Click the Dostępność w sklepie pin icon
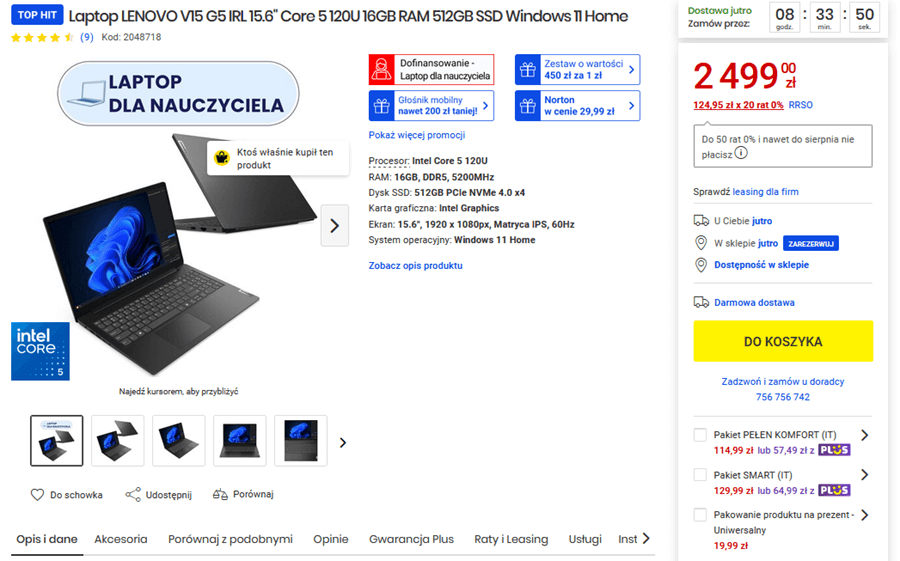 pos(701,265)
